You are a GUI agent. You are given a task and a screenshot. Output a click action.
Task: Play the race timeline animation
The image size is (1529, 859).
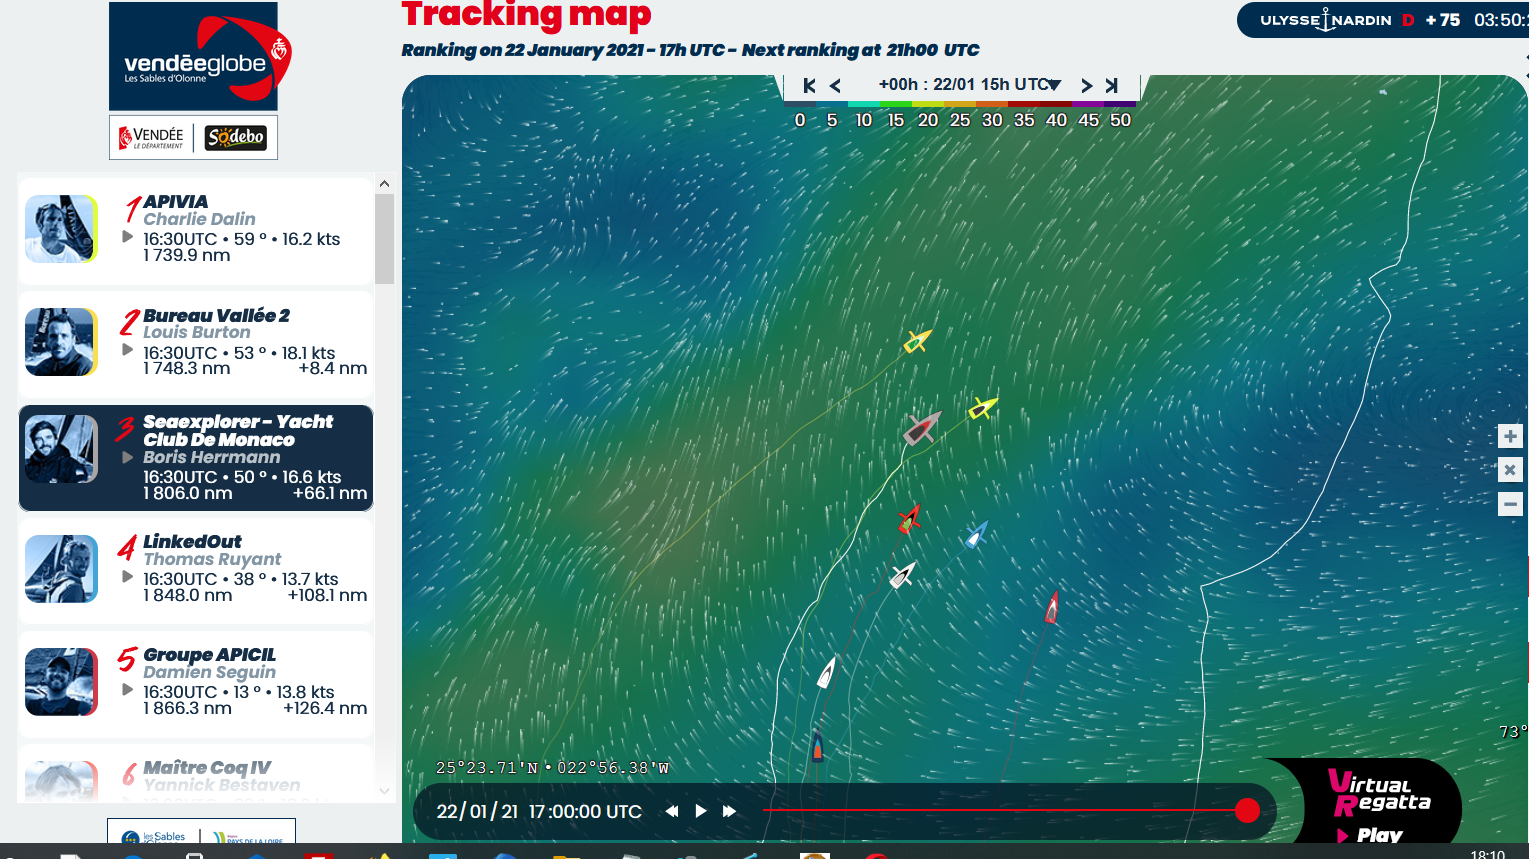pyautogui.click(x=701, y=811)
